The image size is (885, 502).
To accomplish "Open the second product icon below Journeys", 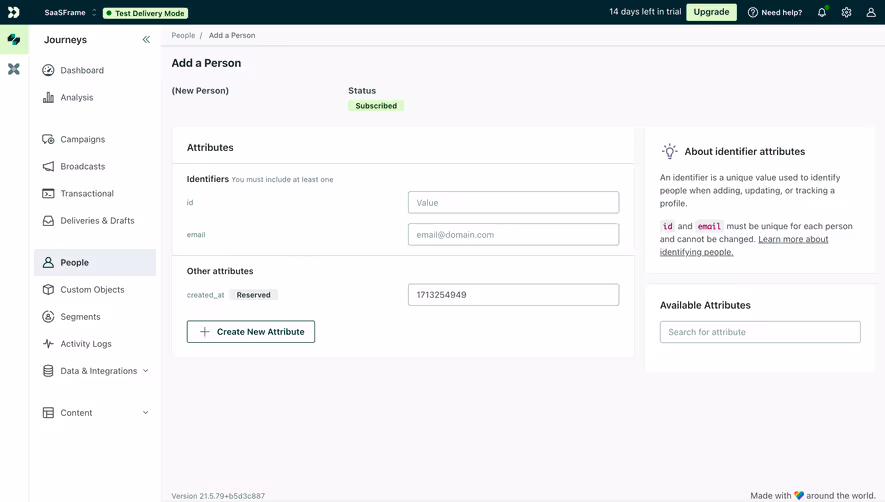I will [14, 69].
